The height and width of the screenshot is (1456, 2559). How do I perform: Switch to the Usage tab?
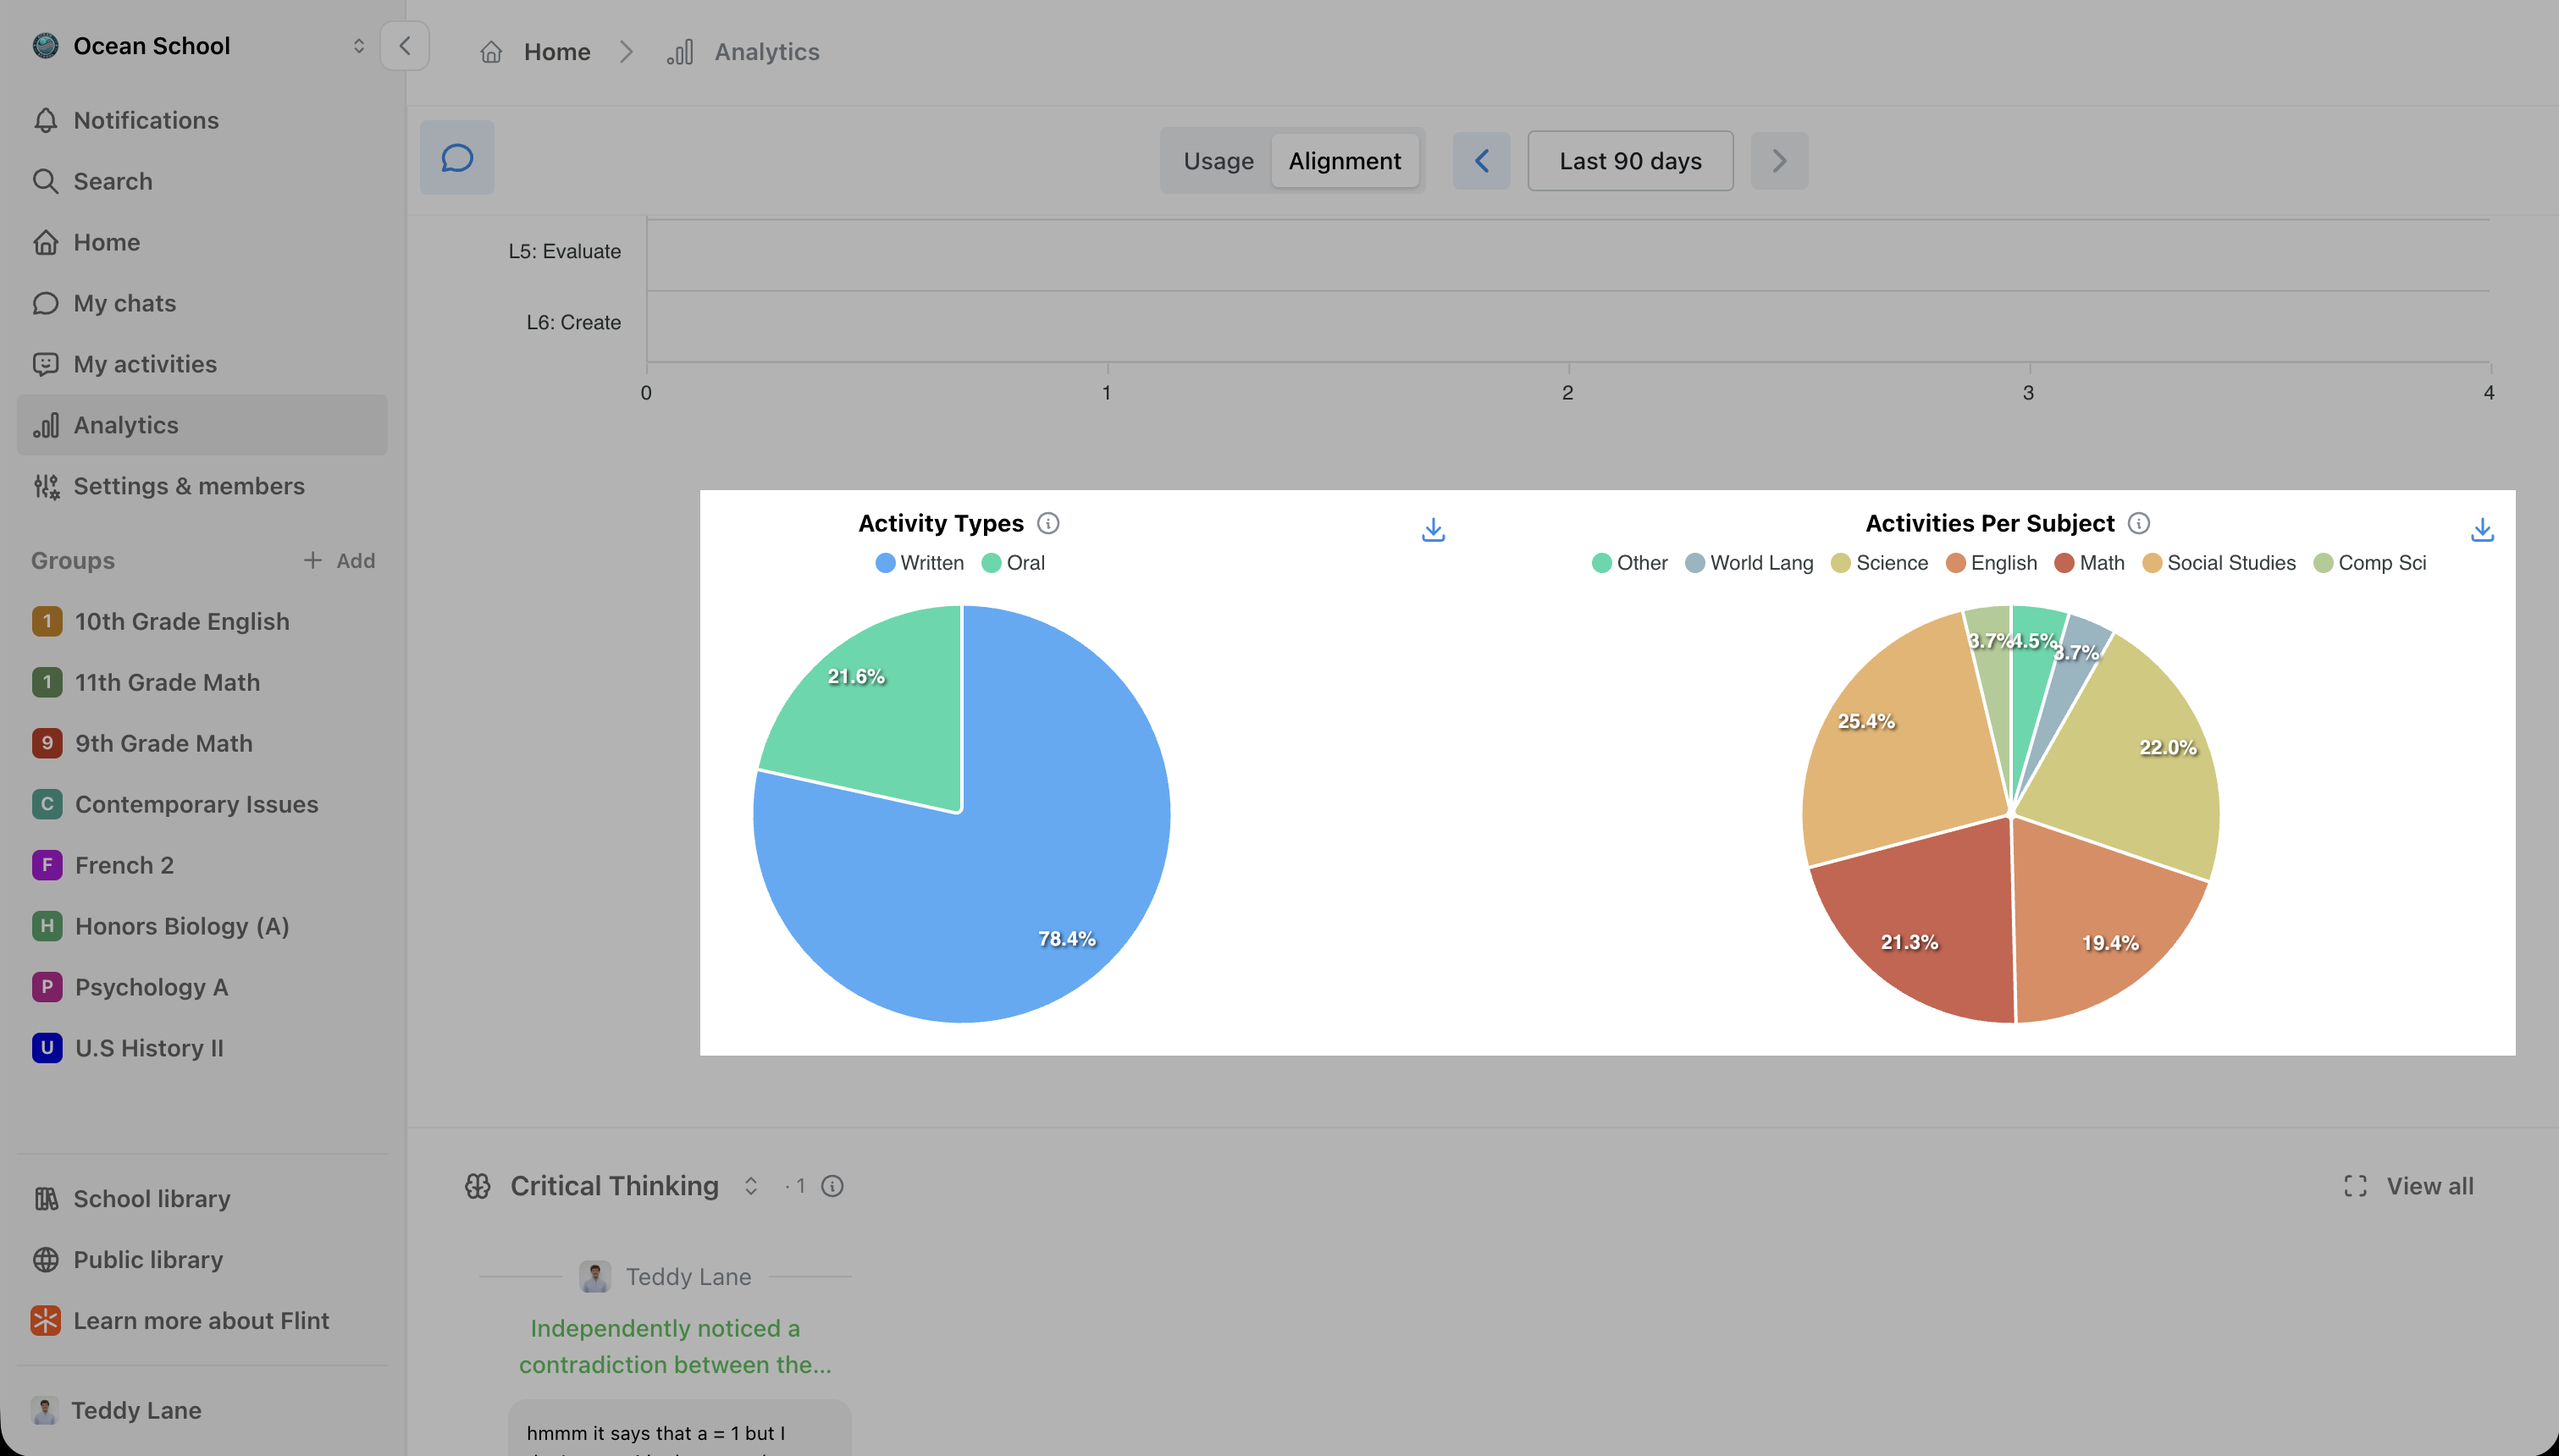point(1218,161)
